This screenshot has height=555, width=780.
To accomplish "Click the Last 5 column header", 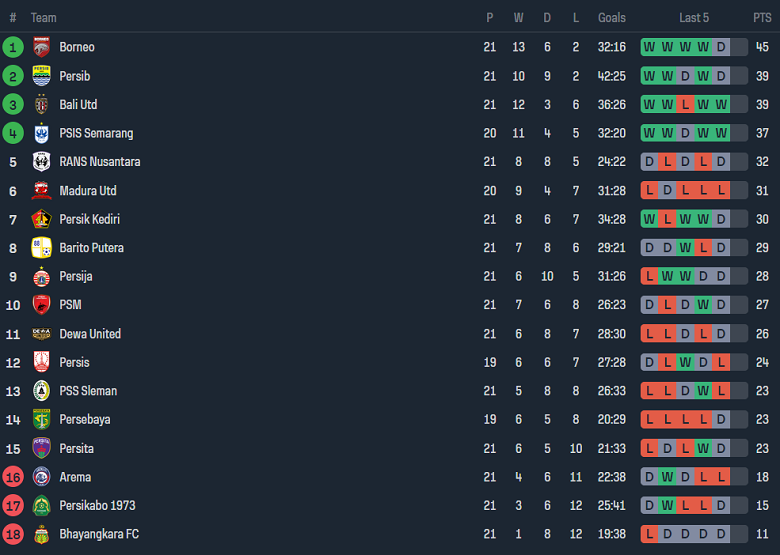I will pos(694,18).
